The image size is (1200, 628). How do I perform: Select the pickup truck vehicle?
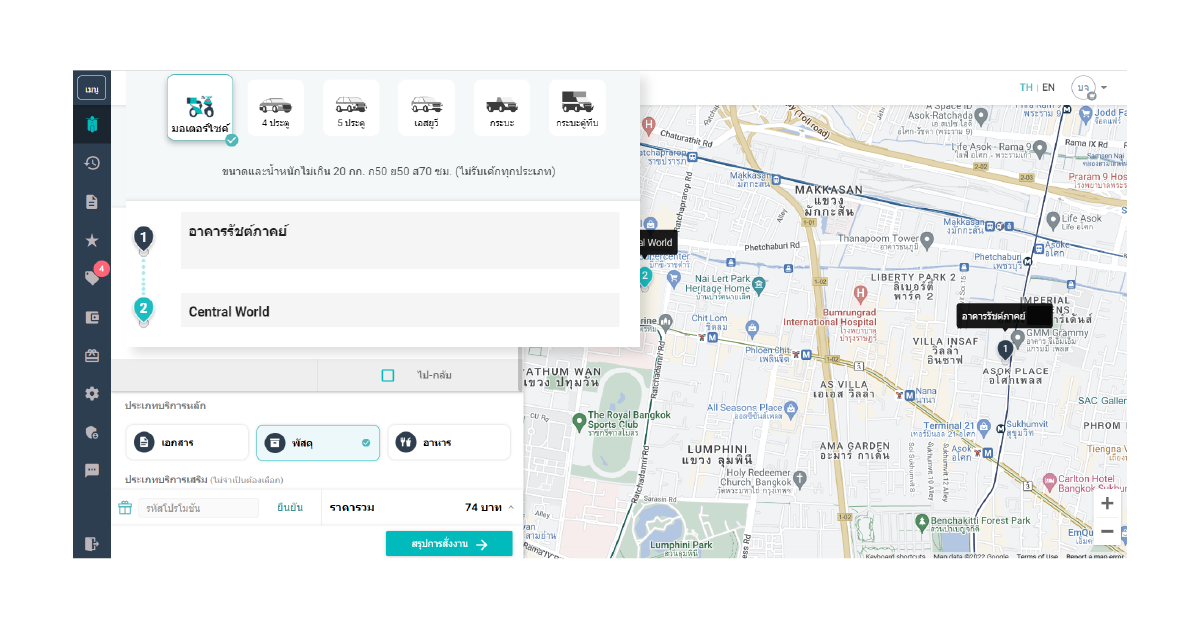pos(502,107)
